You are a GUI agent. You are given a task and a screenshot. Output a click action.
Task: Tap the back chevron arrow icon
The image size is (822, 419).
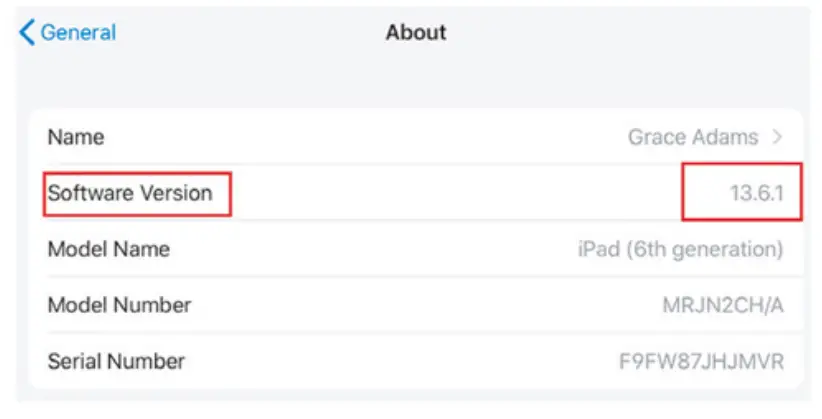point(27,32)
